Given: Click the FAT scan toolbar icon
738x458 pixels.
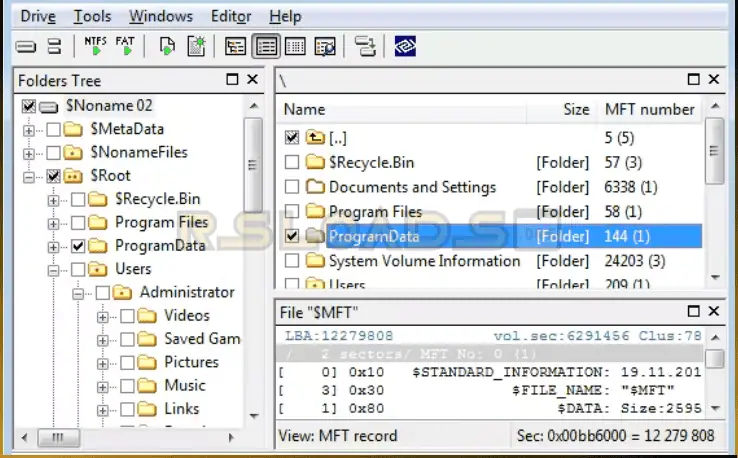Looking at the screenshot, I should coord(125,46).
